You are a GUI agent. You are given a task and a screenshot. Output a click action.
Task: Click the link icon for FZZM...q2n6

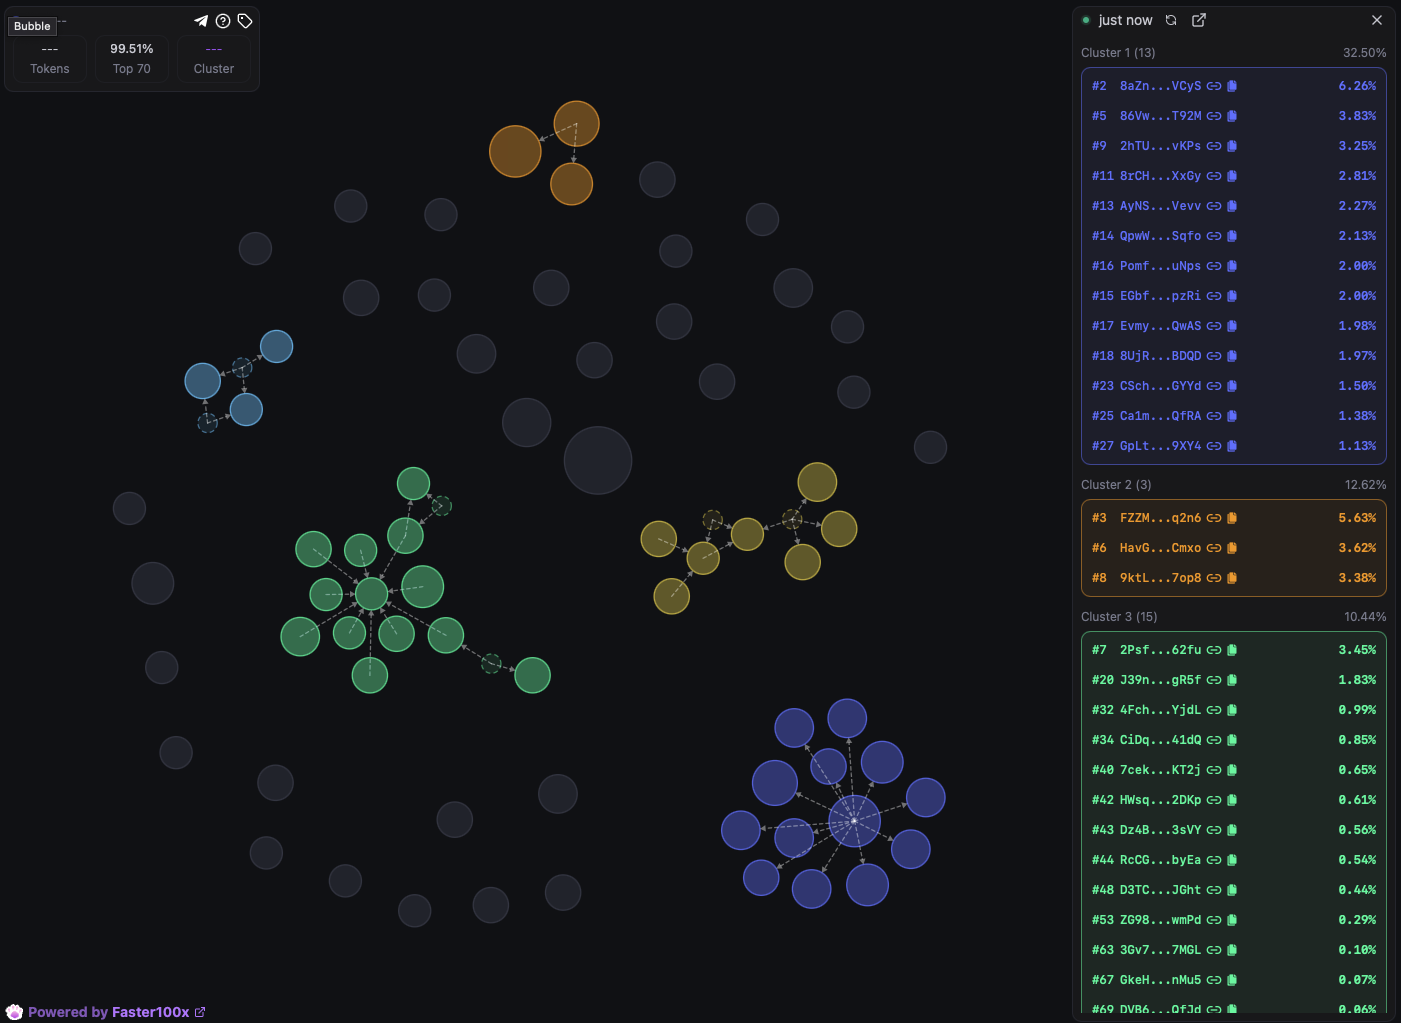[1214, 518]
